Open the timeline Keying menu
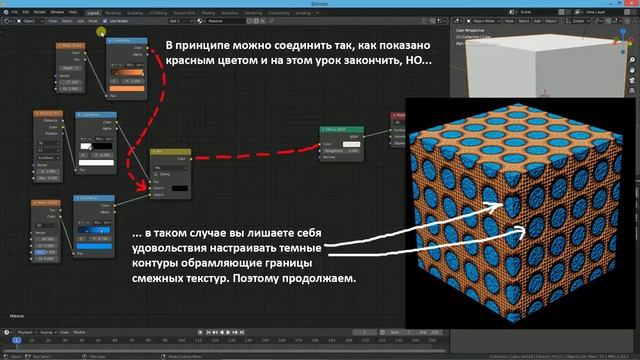Image resolution: width=640 pixels, height=360 pixels. click(x=48, y=332)
